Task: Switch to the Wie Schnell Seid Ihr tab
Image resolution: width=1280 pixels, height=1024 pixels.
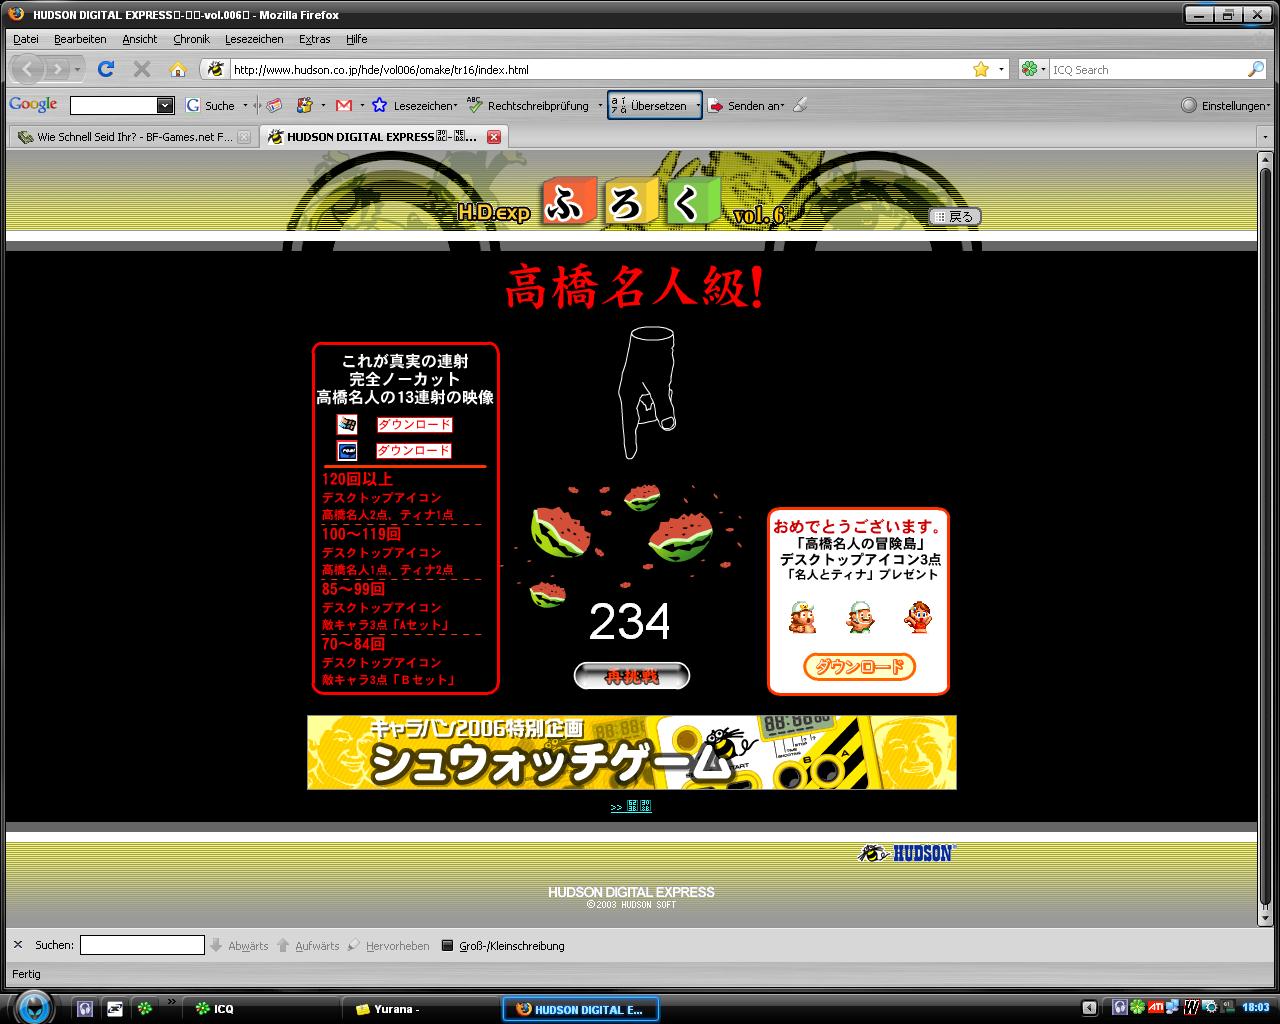Action: coord(134,137)
